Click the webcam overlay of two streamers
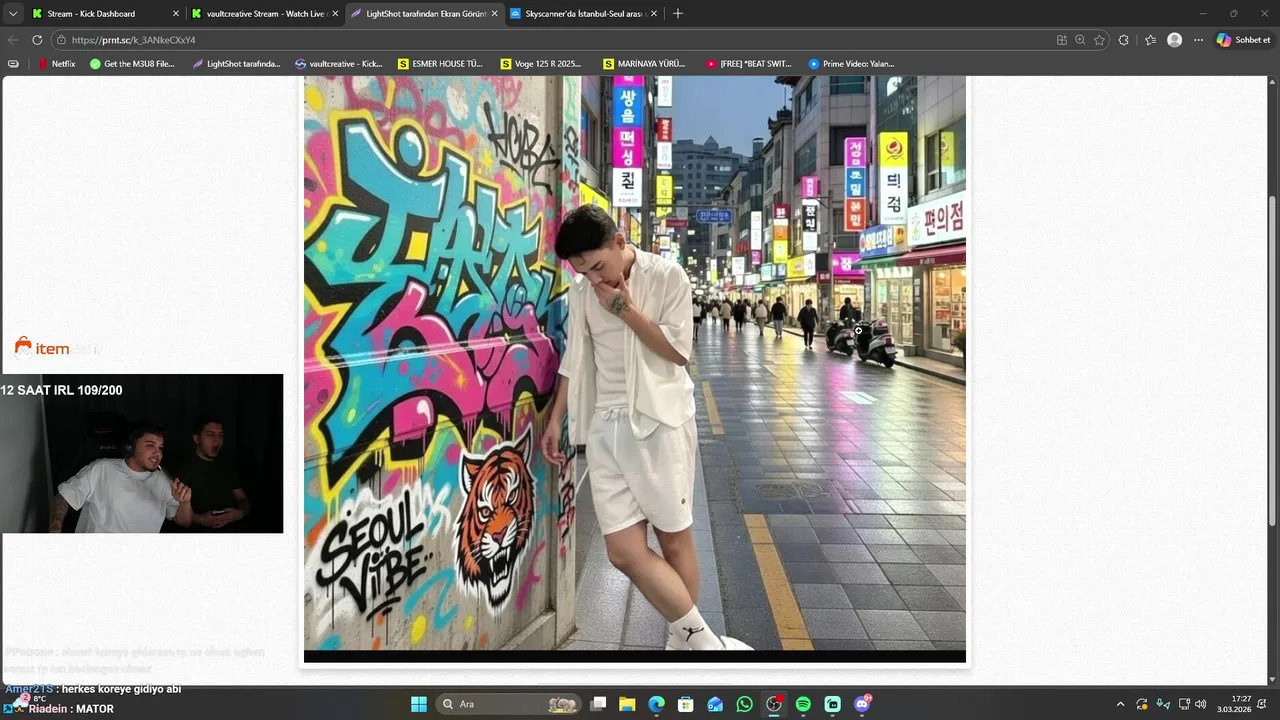The height and width of the screenshot is (720, 1280). click(141, 453)
